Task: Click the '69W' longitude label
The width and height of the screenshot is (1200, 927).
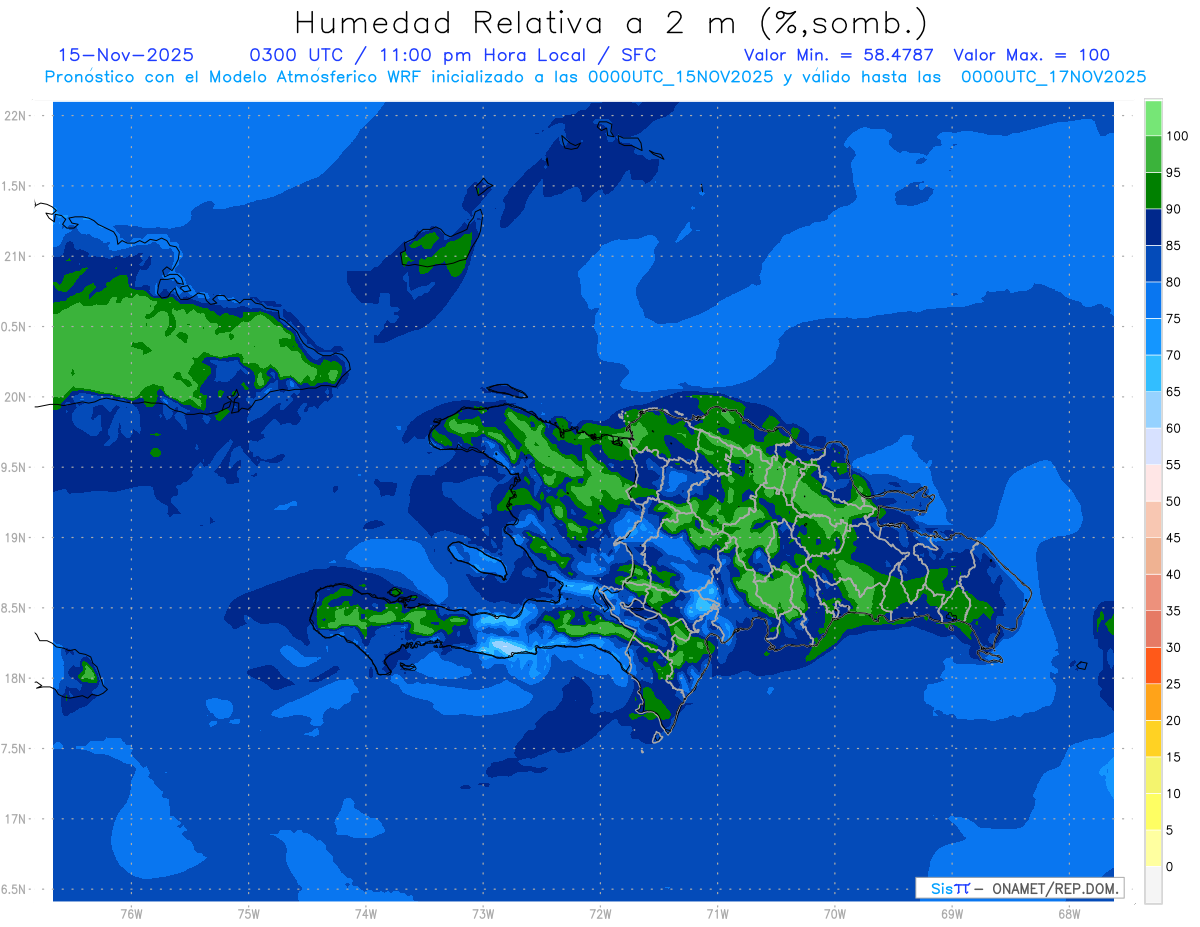Action: 951,913
